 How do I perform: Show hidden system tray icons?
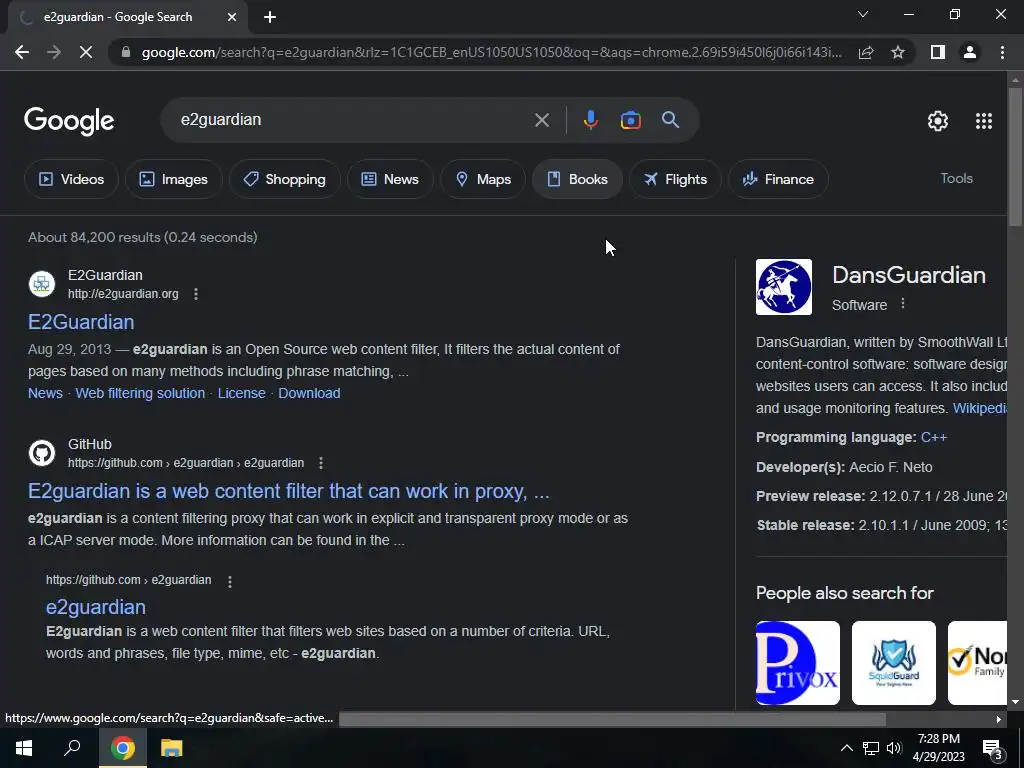[846, 748]
